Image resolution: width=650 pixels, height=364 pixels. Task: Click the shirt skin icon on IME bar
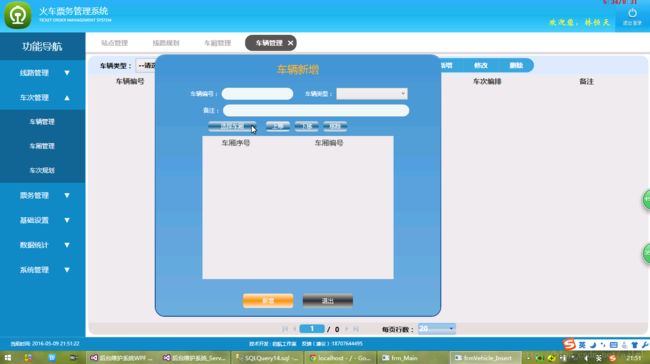(x=634, y=345)
